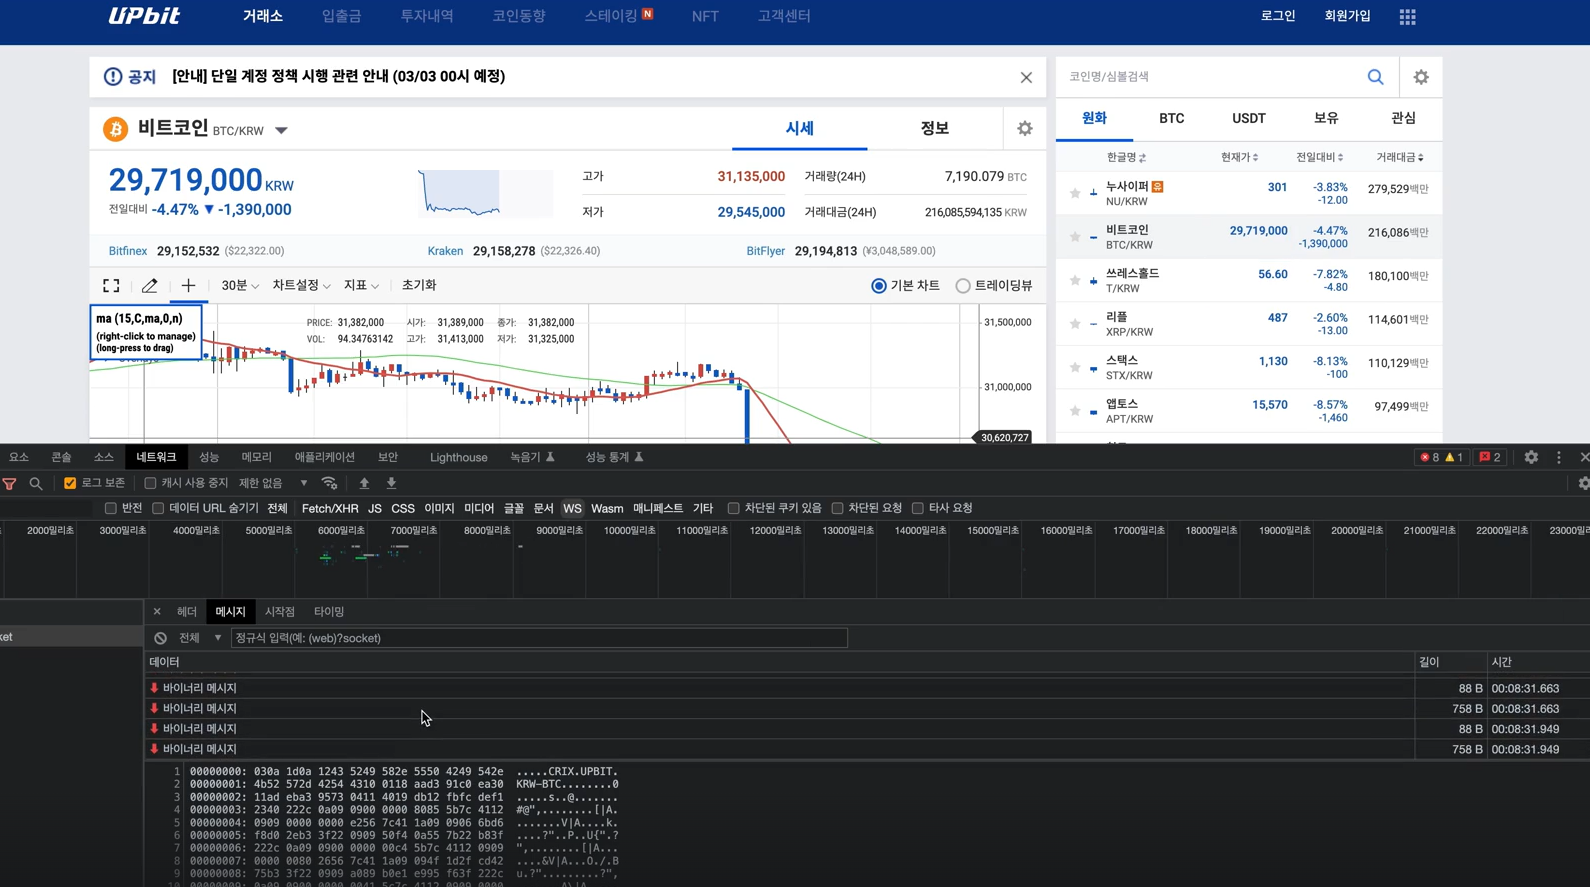Filter requests by WS type
This screenshot has width=1590, height=887.
pos(572,509)
